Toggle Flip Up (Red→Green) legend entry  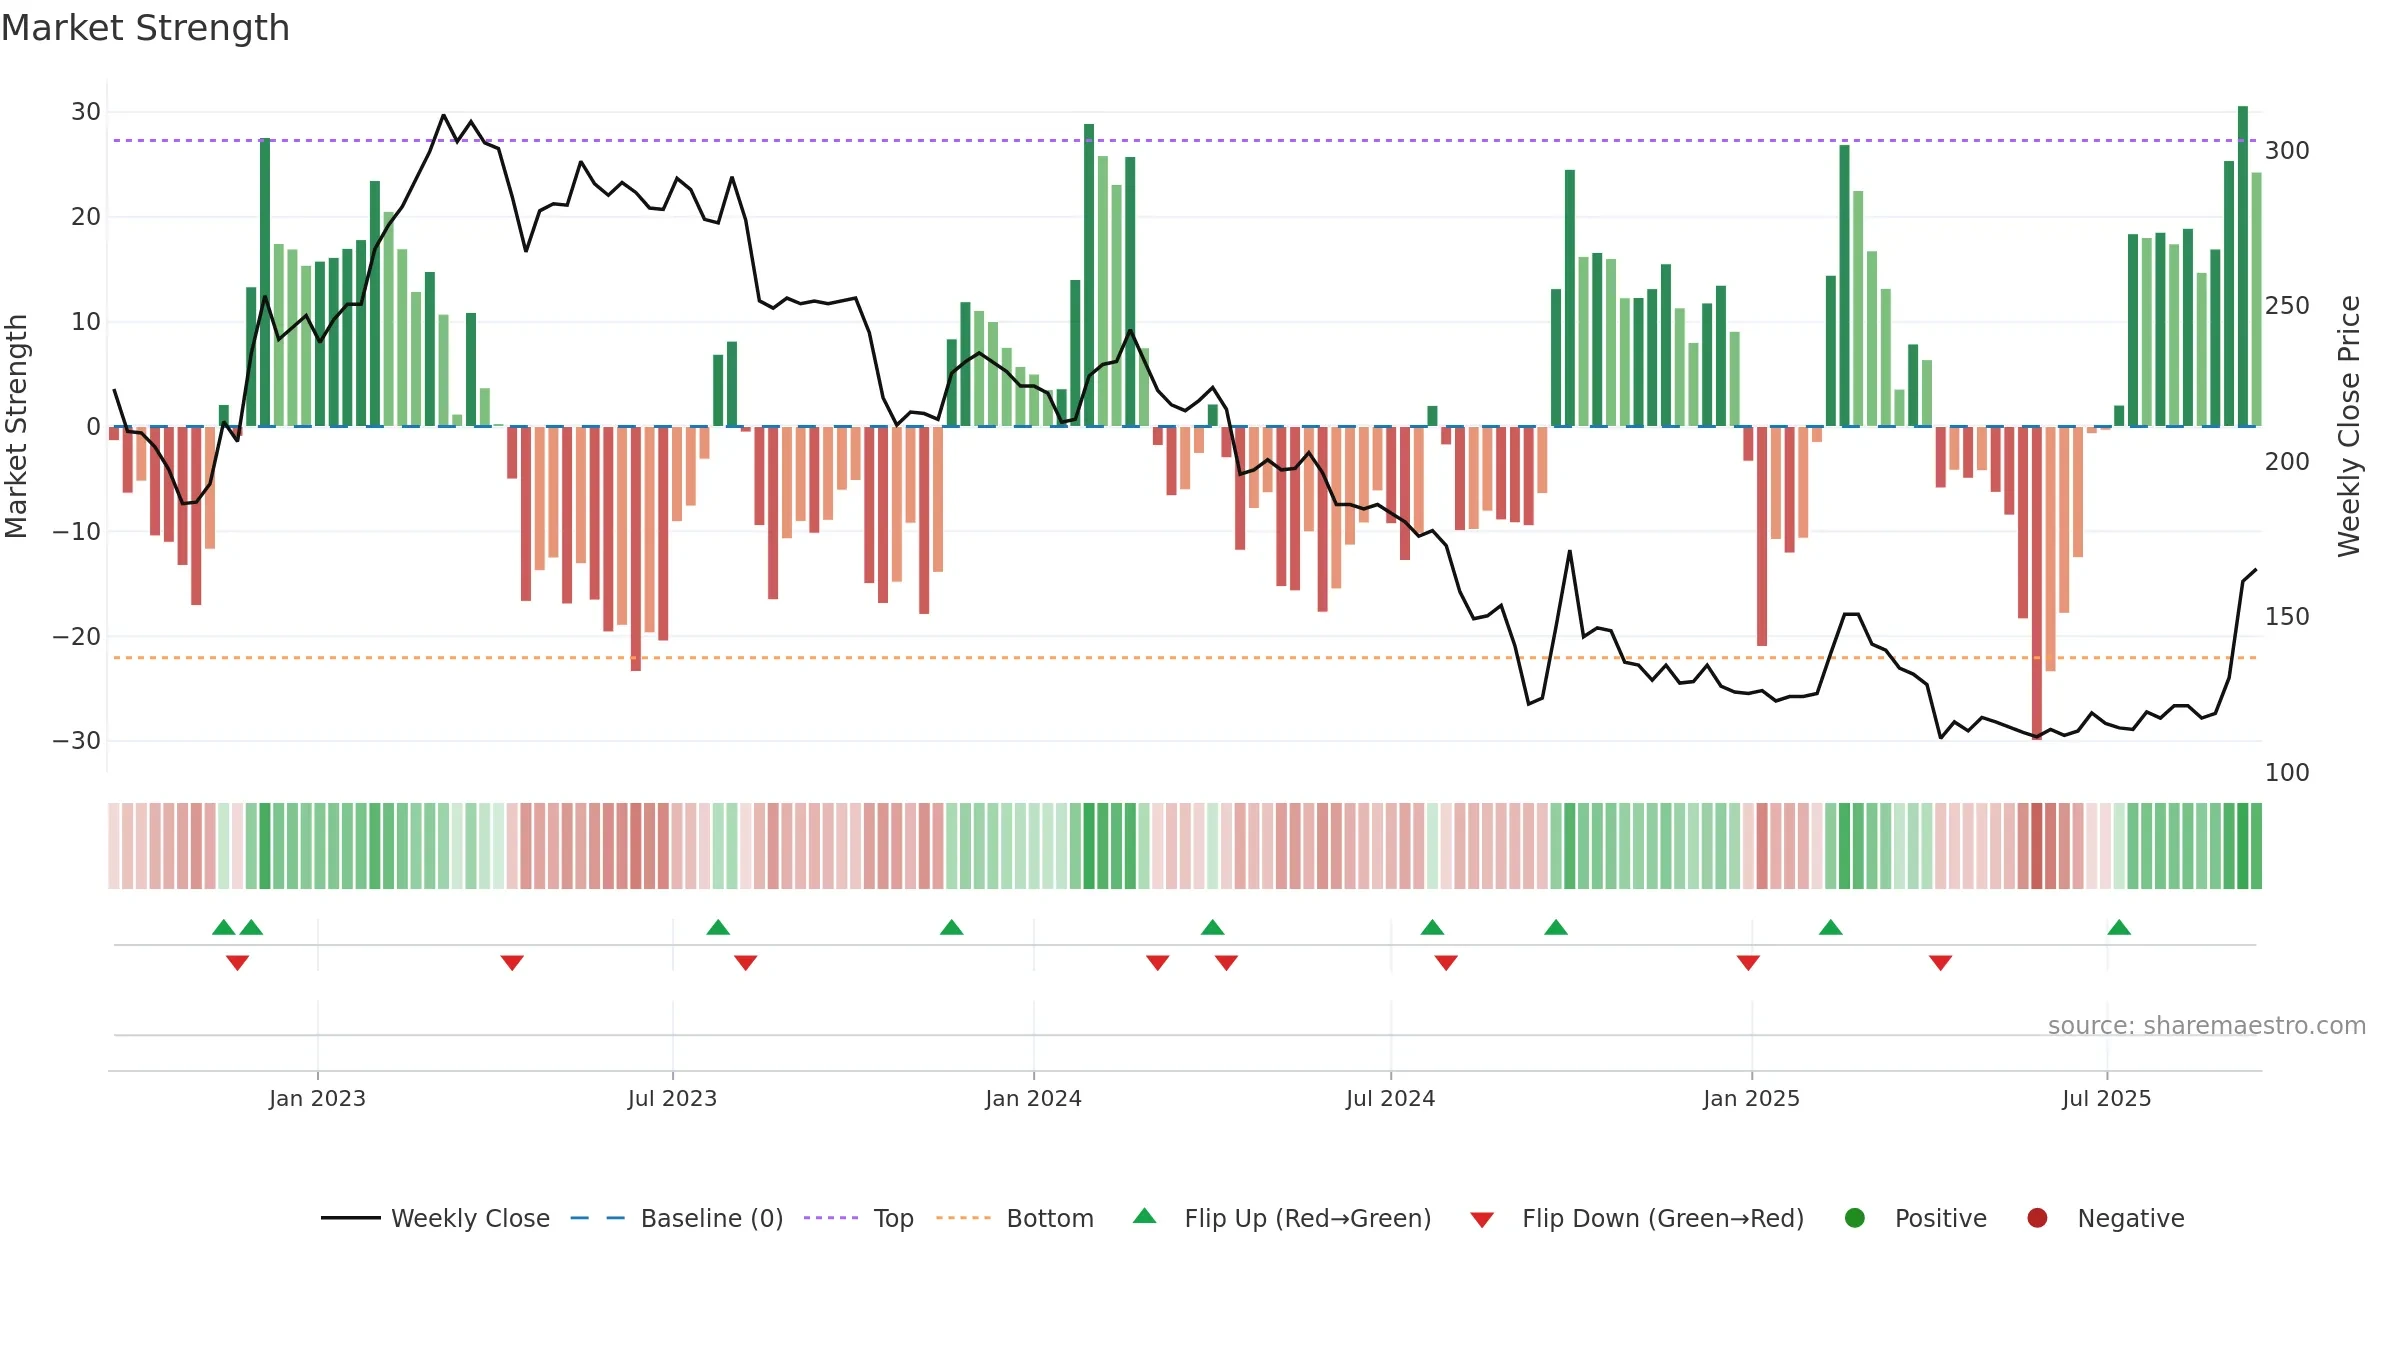[x=1282, y=1218]
